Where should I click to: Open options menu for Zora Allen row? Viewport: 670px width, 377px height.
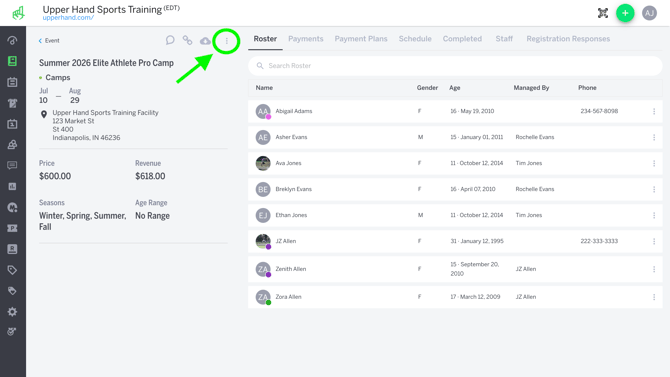coord(654,297)
